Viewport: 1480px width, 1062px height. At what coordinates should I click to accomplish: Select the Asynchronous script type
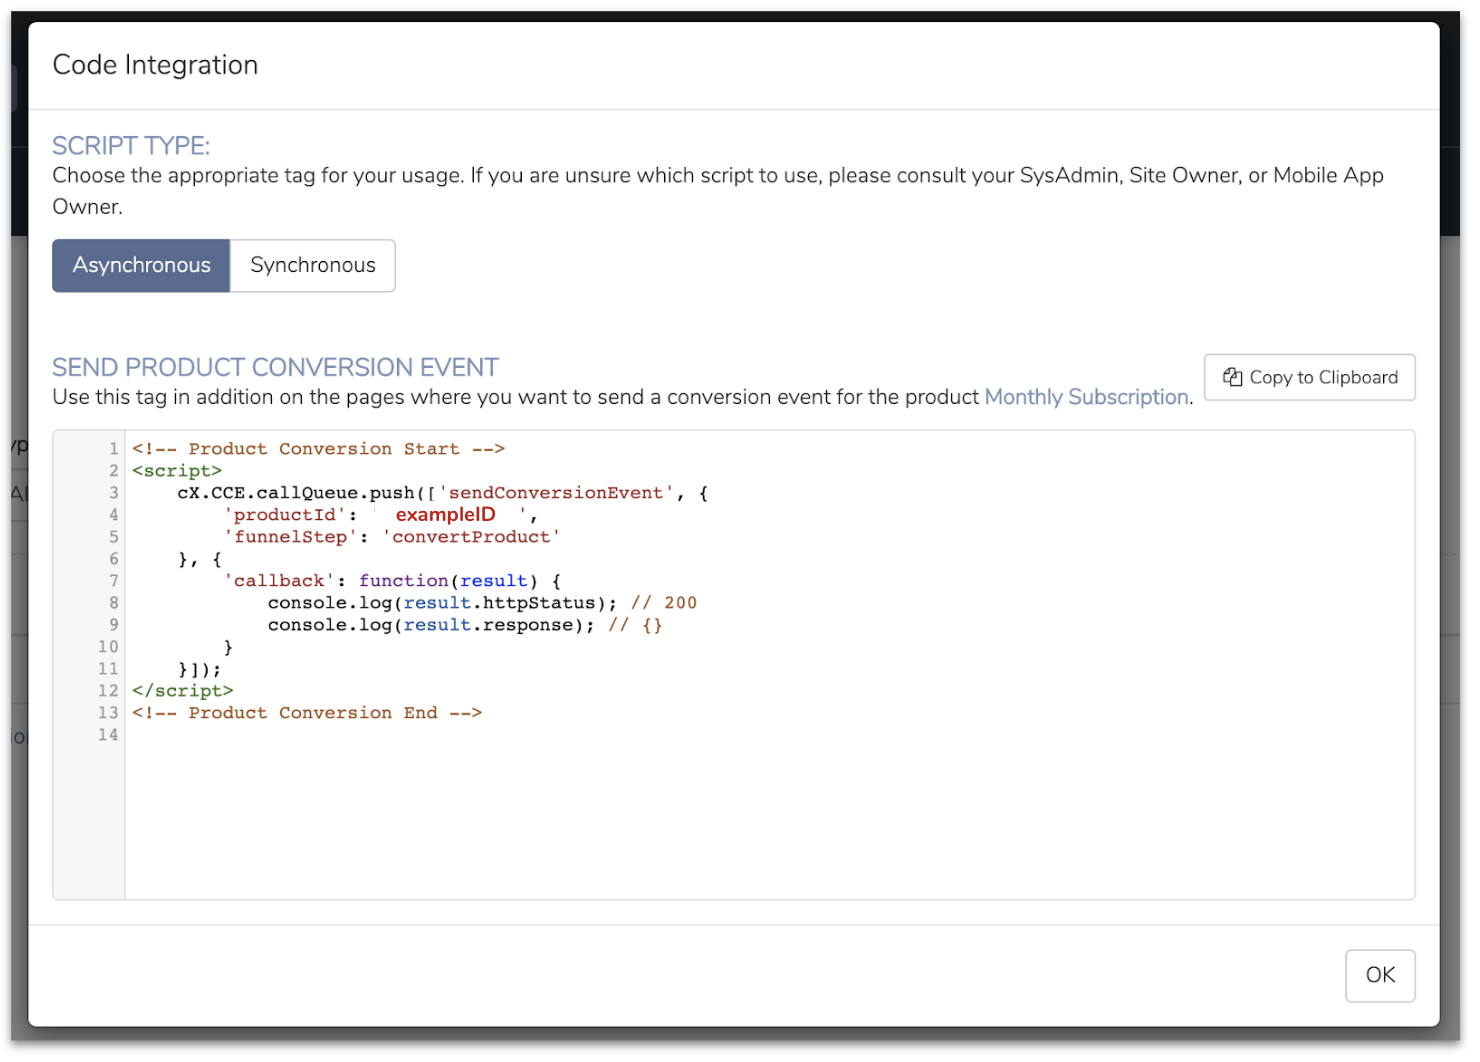(x=141, y=266)
